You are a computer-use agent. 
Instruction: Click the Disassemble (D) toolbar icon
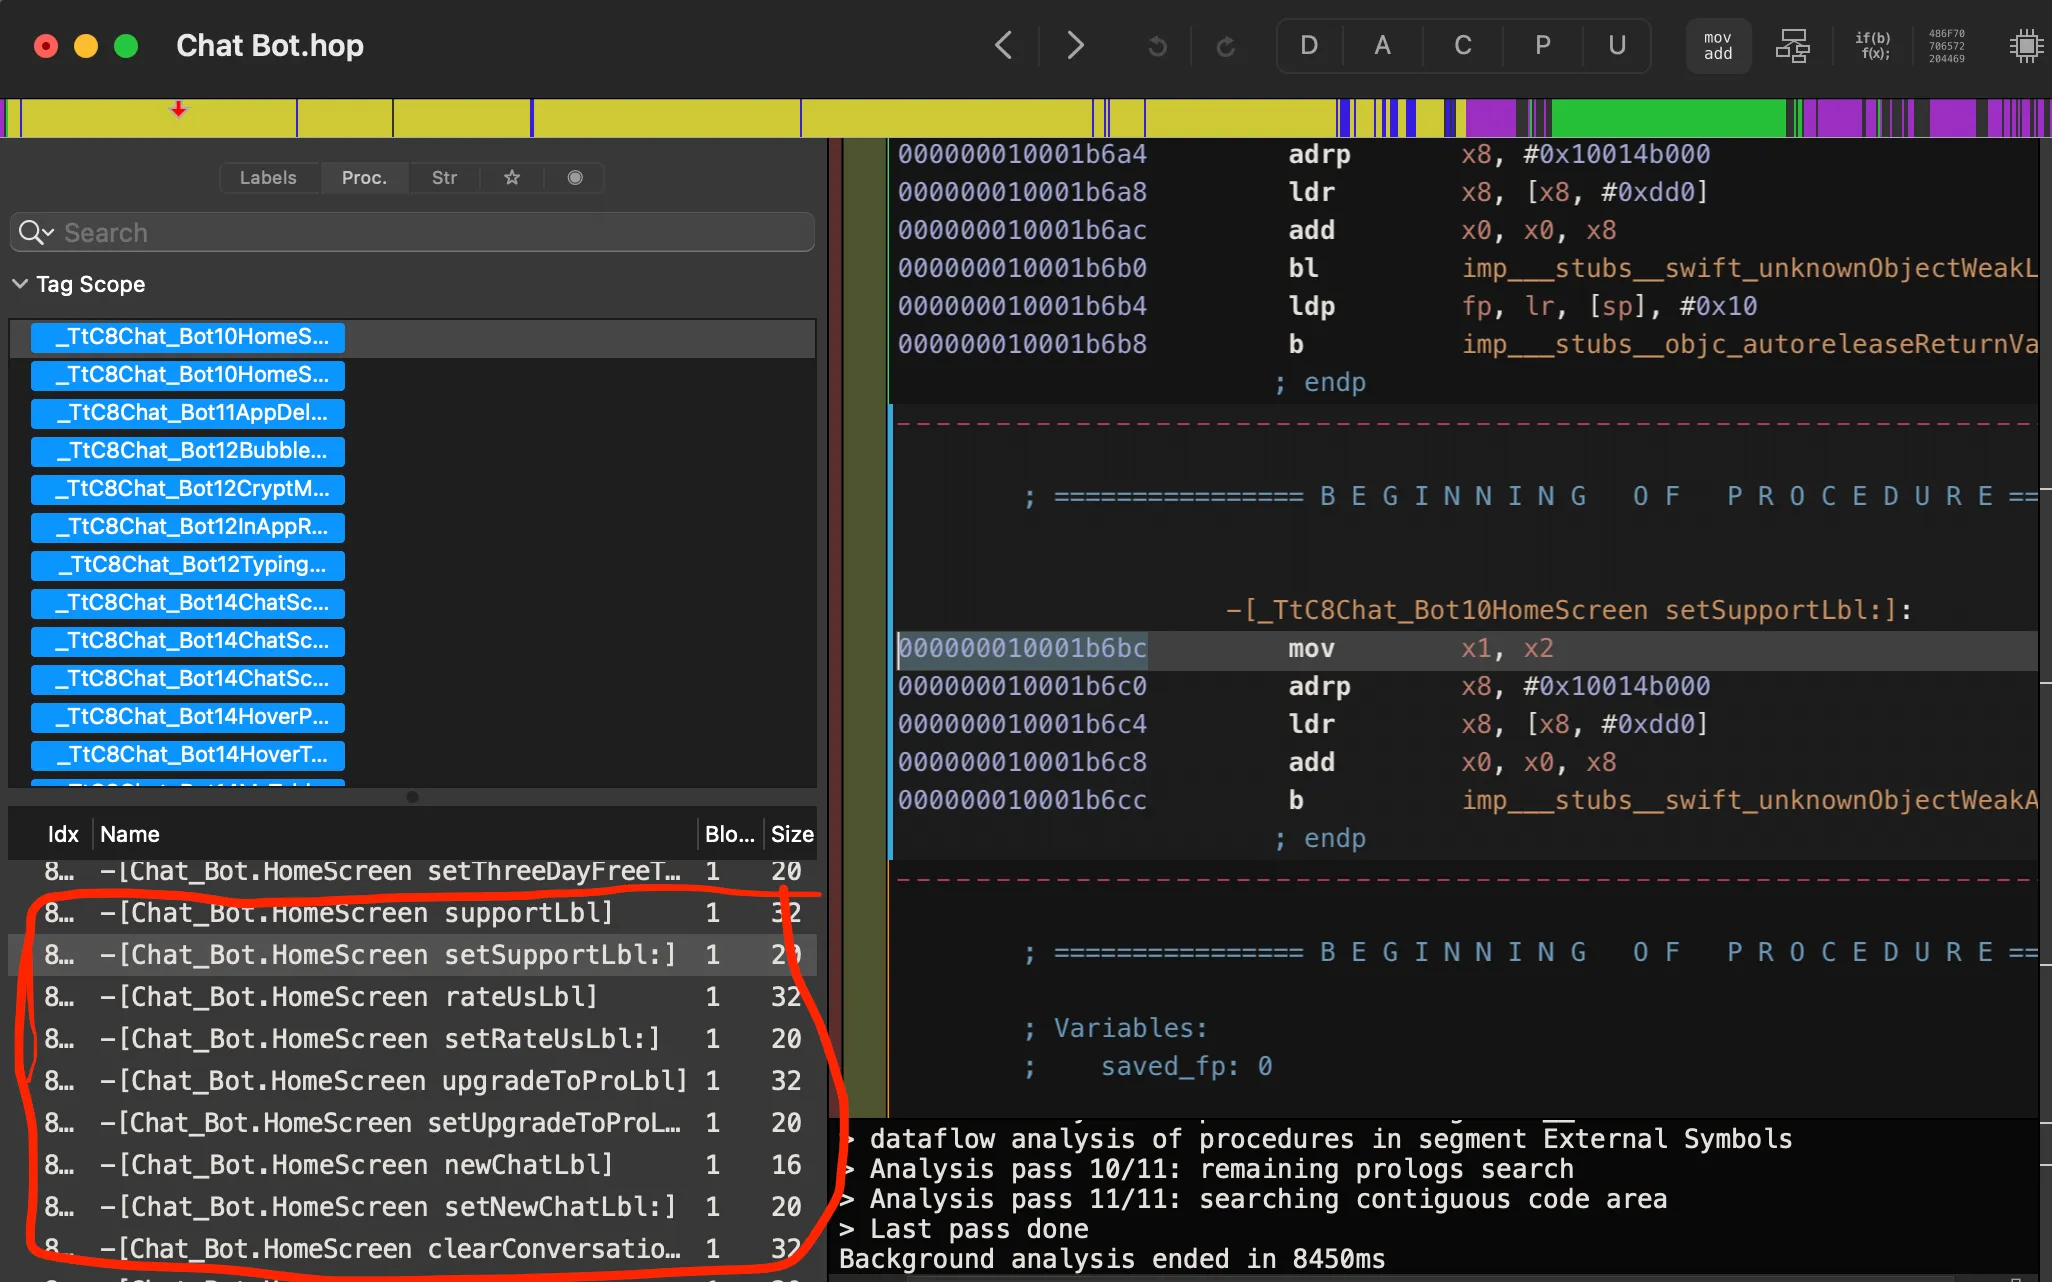coord(1308,46)
